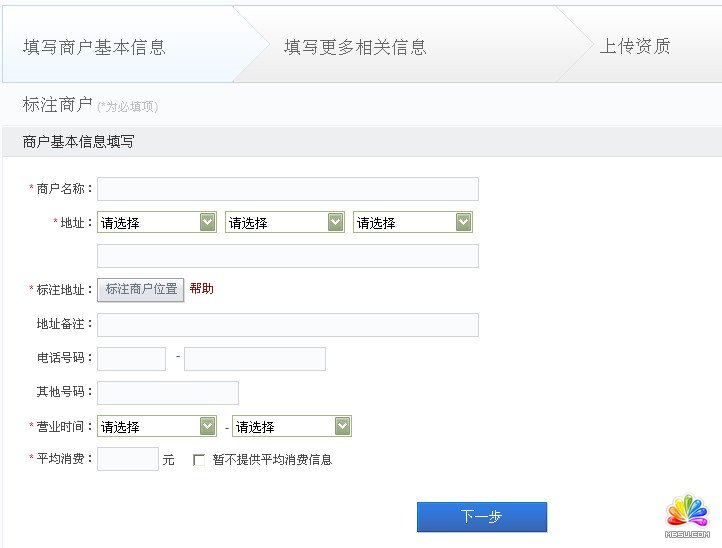The height and width of the screenshot is (548, 722).
Task: Check the 暂不提供平均消费信息 checkbox
Action: (x=199, y=461)
